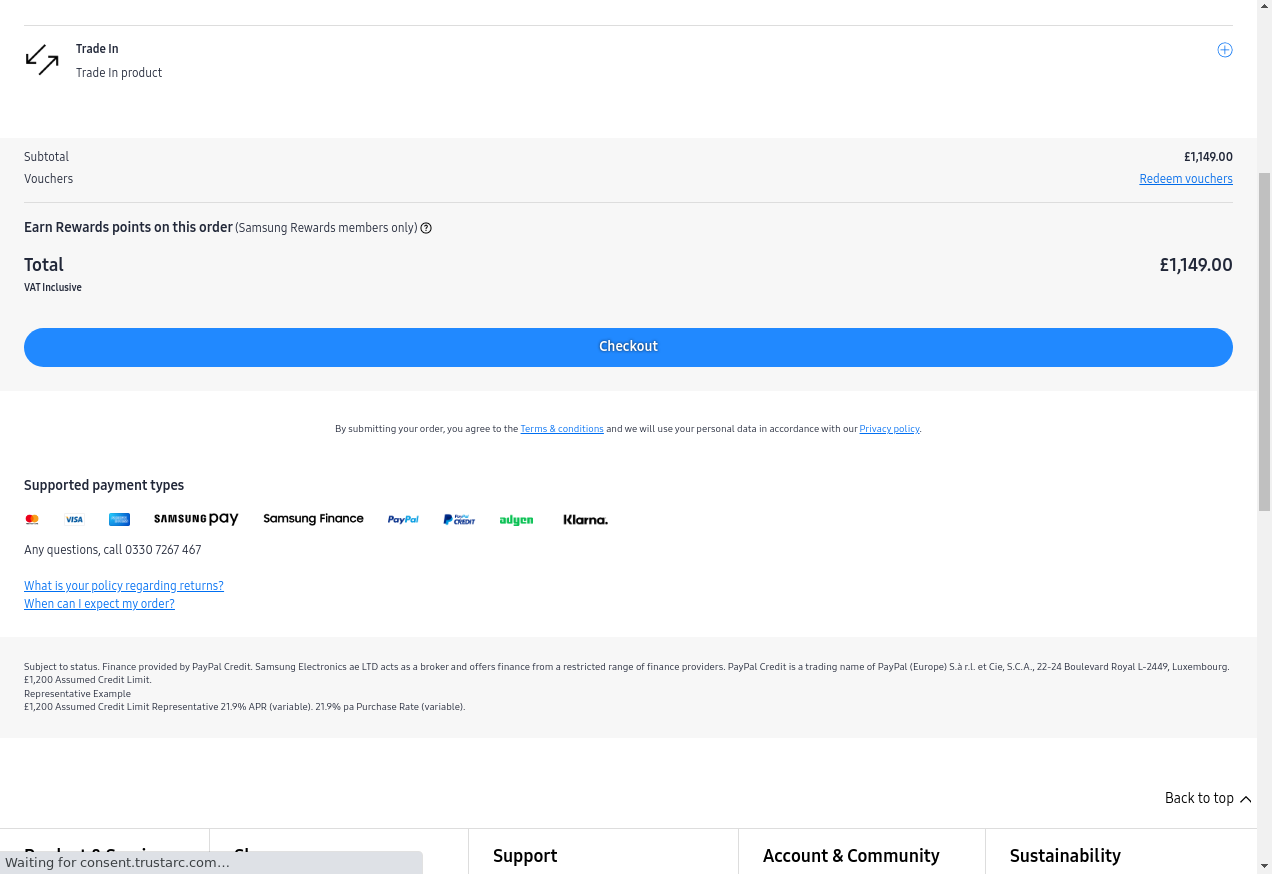This screenshot has height=874, width=1272.
Task: Expand the Trade In section plus icon
Action: pyautogui.click(x=1224, y=50)
